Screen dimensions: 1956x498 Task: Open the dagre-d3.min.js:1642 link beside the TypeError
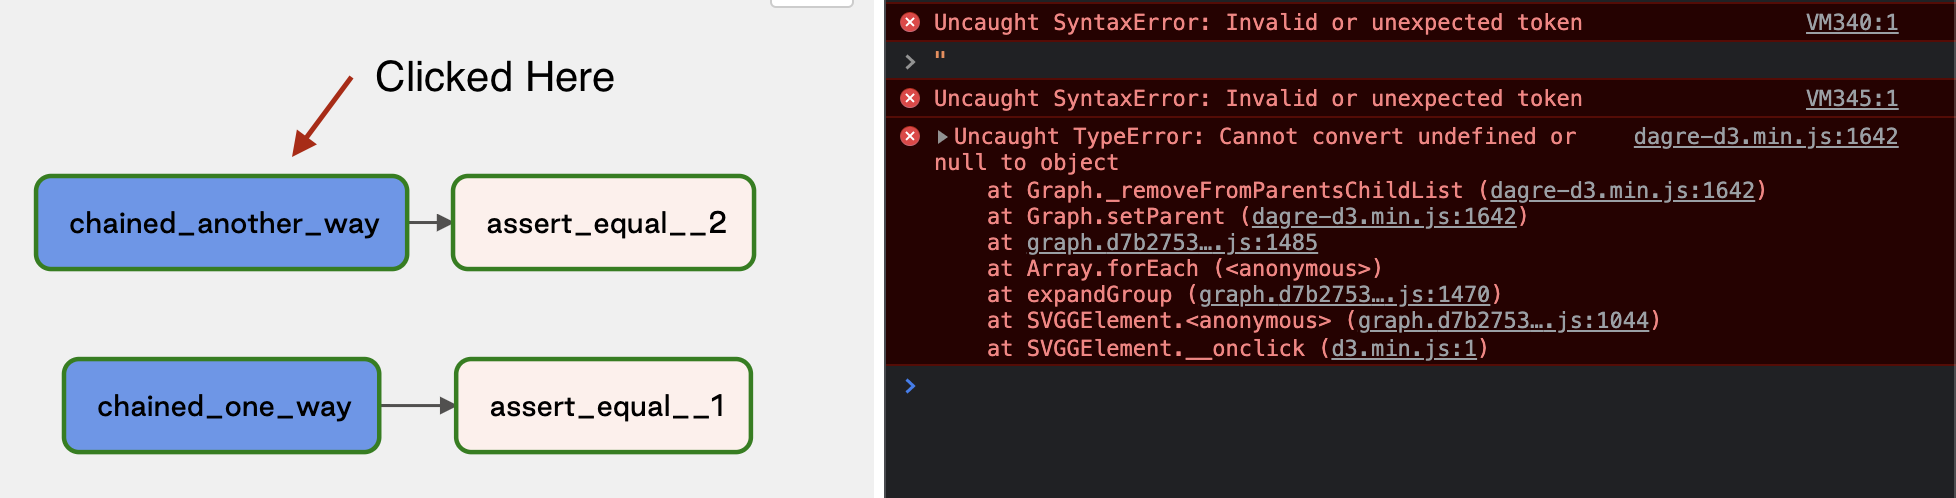pos(1765,136)
